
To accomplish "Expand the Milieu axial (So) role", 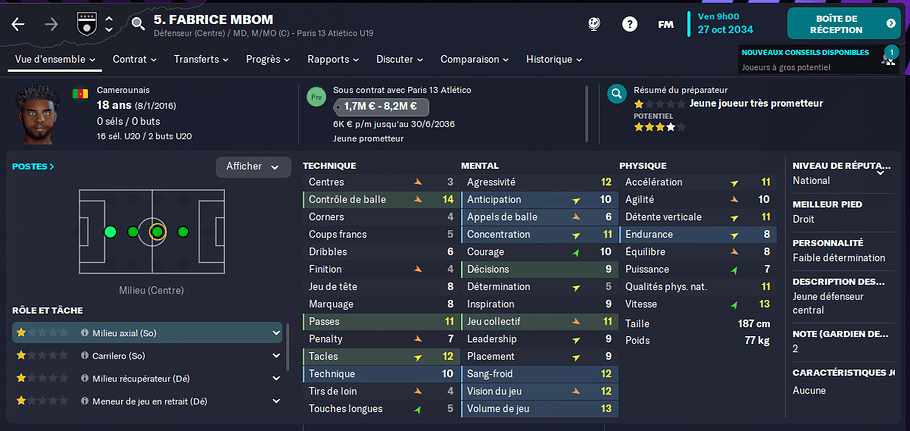I will click(x=276, y=333).
